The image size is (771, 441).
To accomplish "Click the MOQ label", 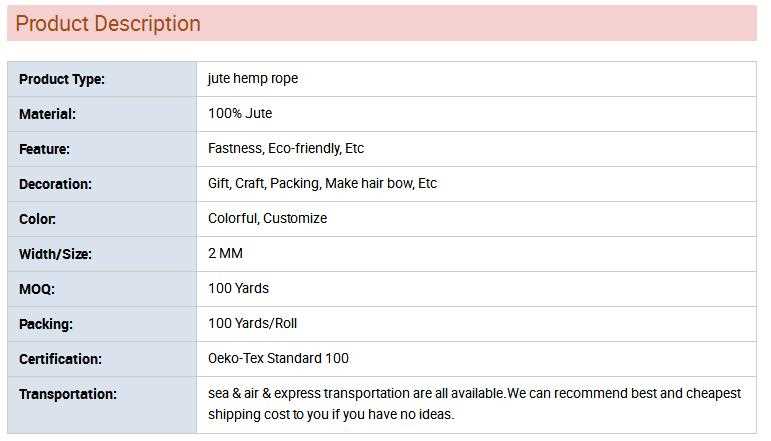I will tap(37, 289).
